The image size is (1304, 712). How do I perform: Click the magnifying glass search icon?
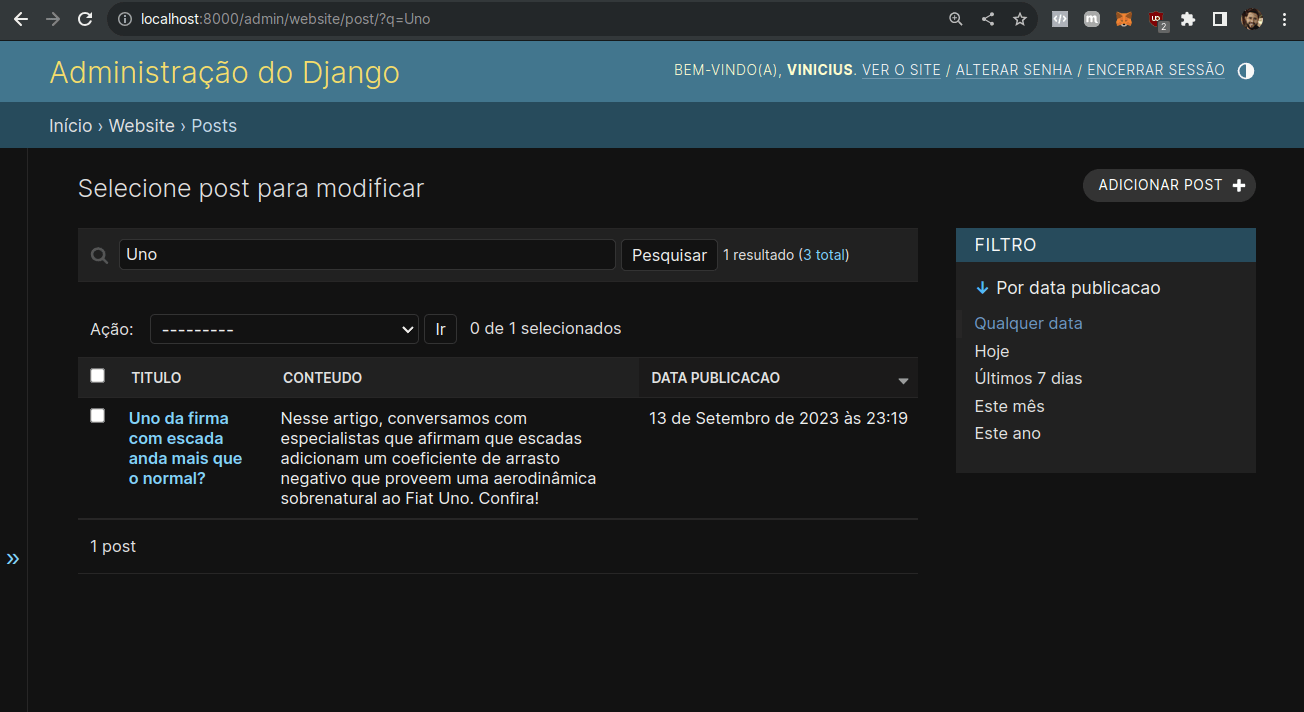point(99,255)
